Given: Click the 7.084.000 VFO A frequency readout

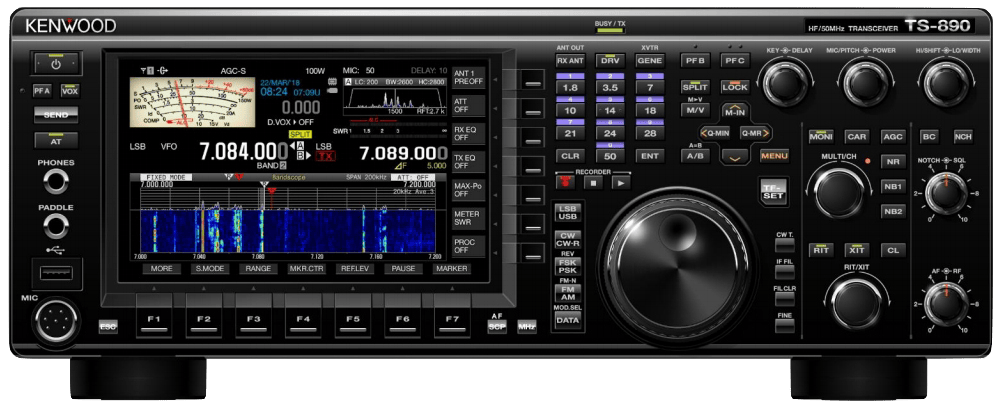Looking at the screenshot, I should pos(244,152).
